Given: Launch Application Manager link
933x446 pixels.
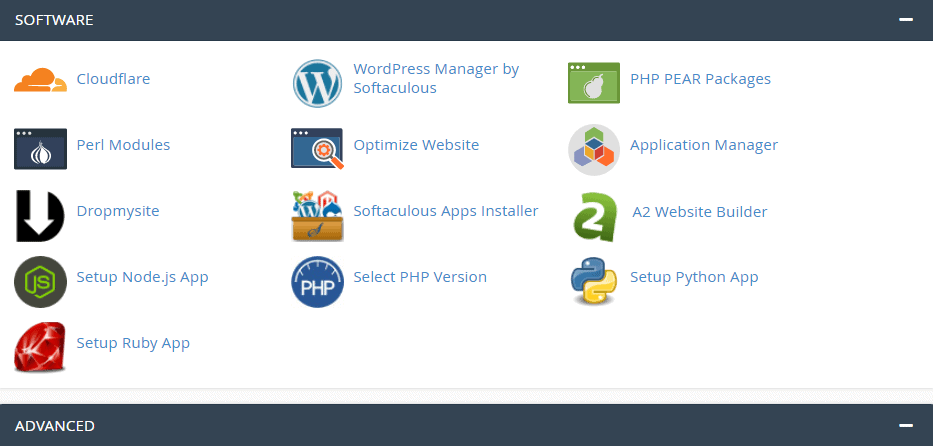Looking at the screenshot, I should (704, 145).
